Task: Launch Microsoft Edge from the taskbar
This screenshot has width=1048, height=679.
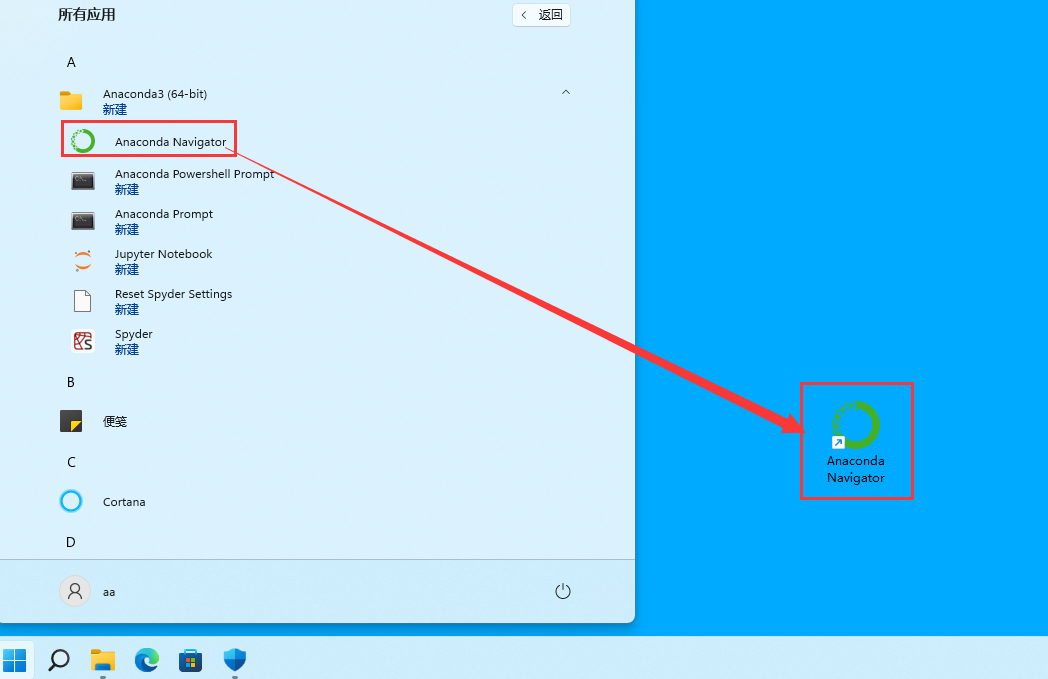Action: (146, 660)
